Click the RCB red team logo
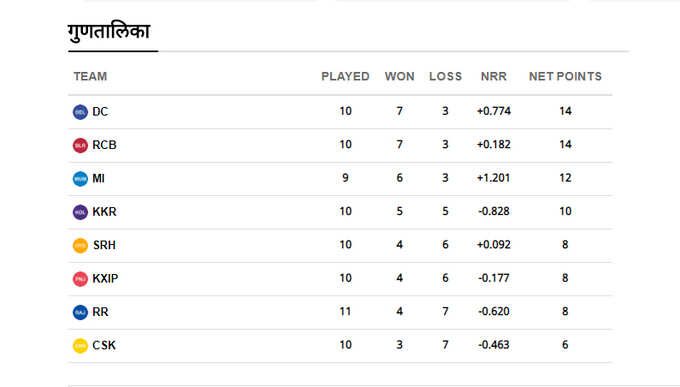The image size is (680, 387). pos(80,145)
